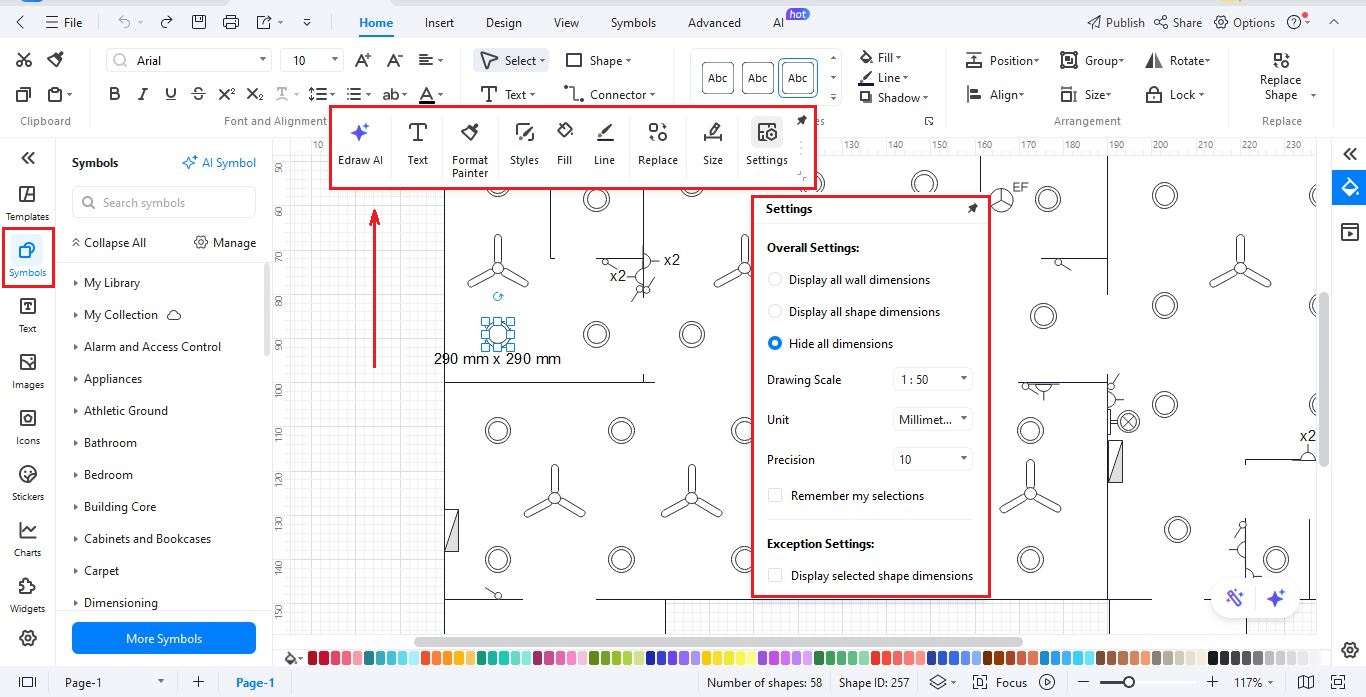
Task: Activate the Format Painter in floating toolbar
Action: 470,149
